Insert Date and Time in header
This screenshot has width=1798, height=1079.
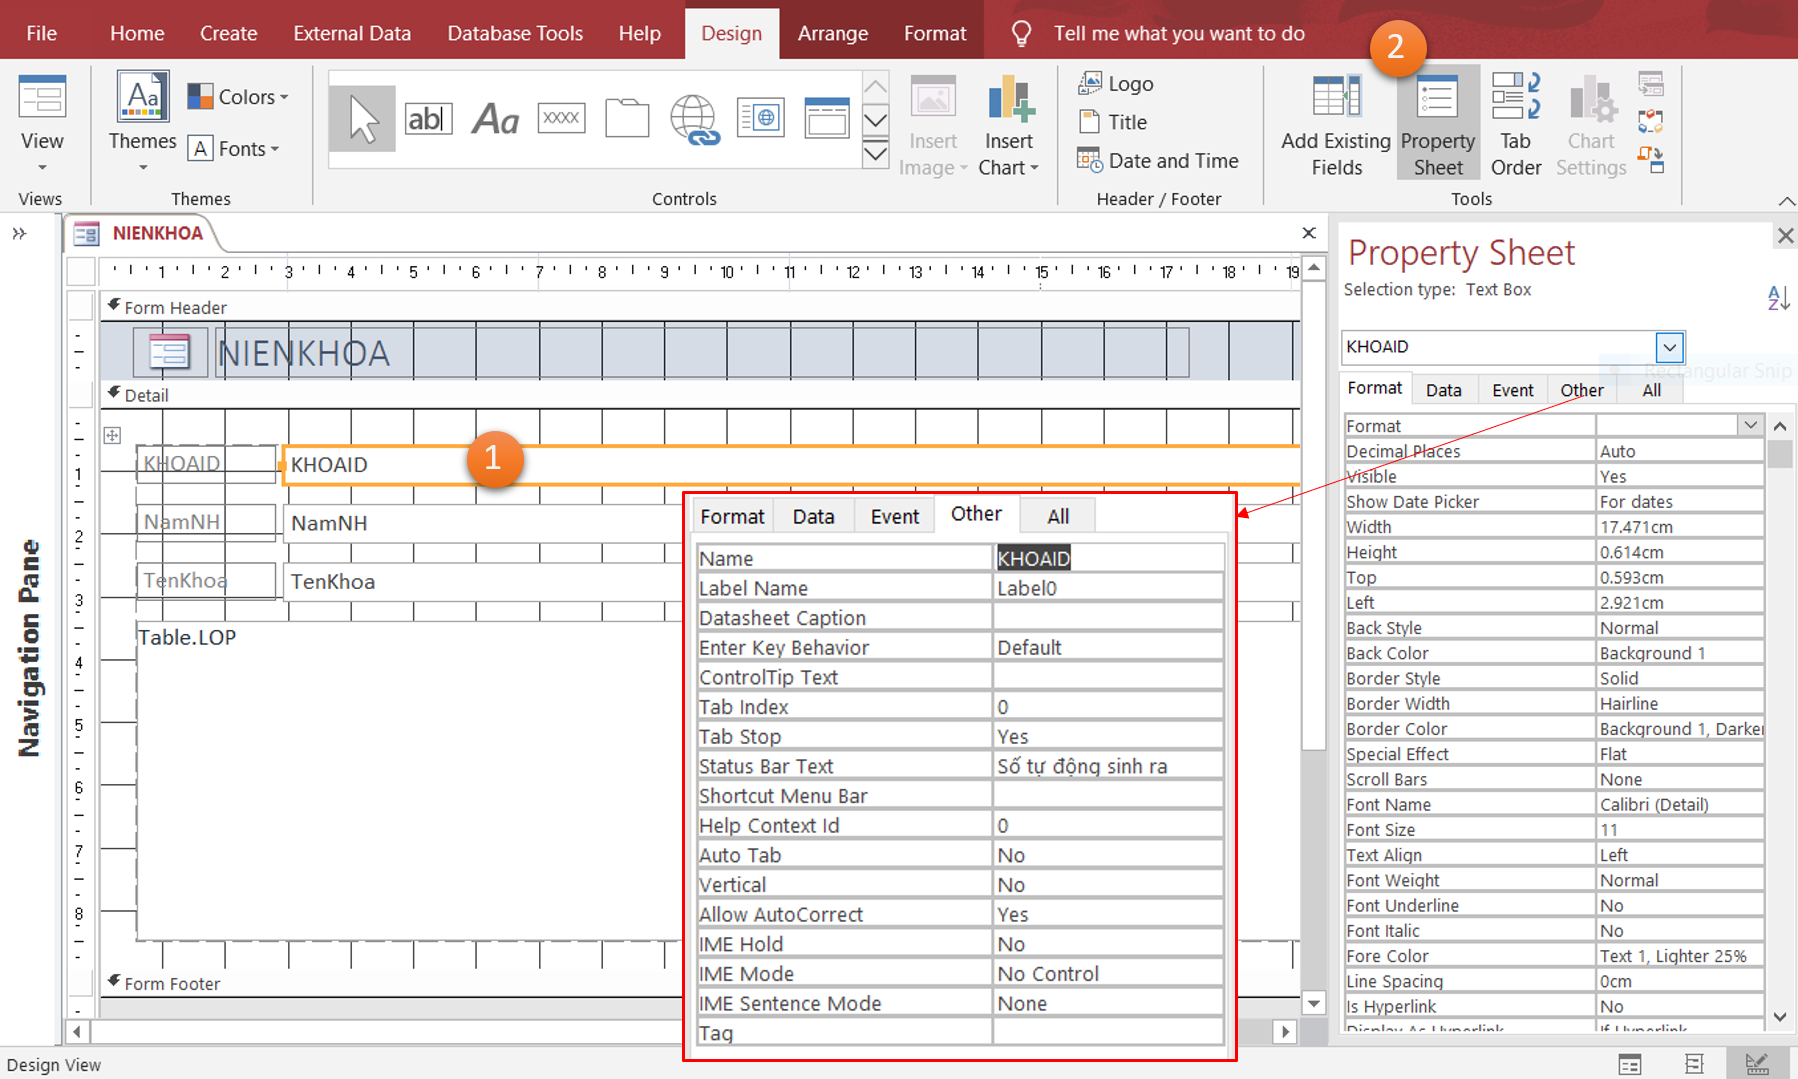pos(1158,161)
